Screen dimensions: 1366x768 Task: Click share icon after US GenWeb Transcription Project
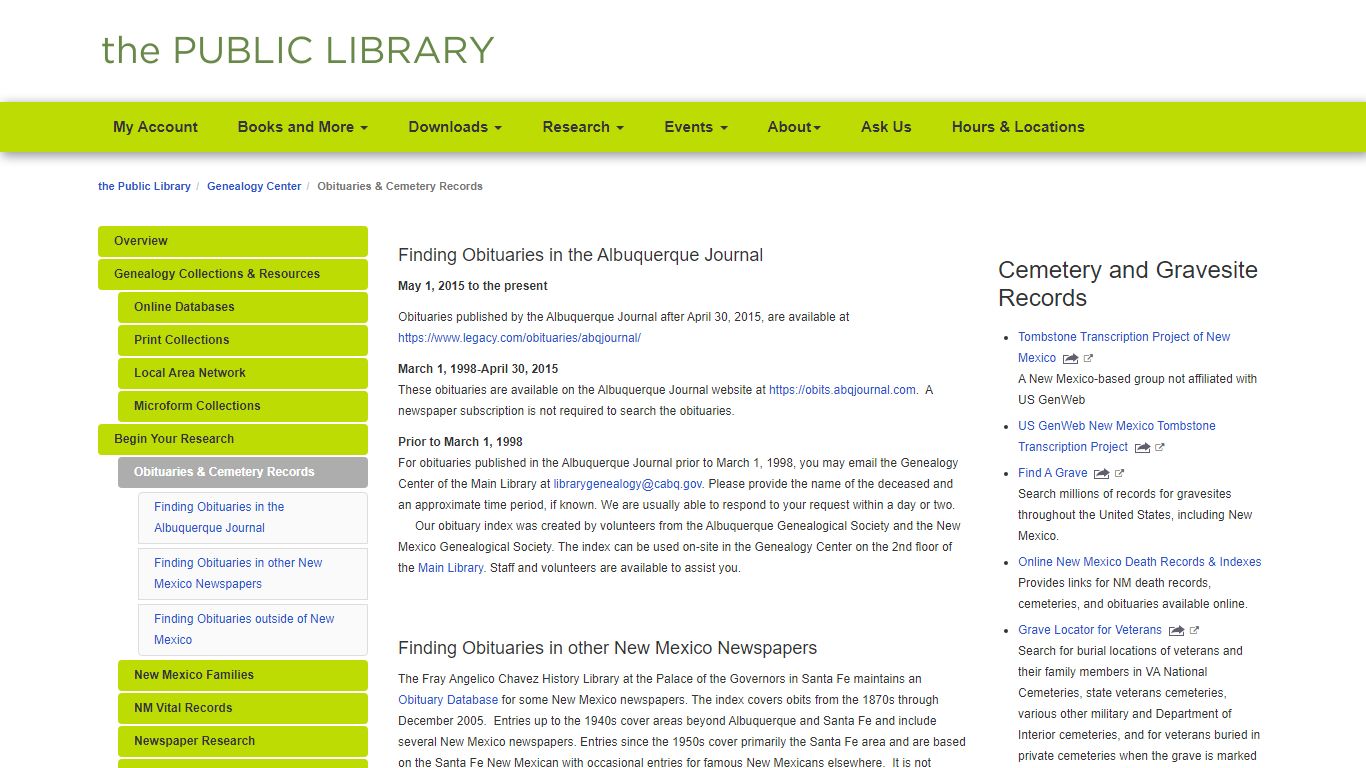tap(1142, 447)
